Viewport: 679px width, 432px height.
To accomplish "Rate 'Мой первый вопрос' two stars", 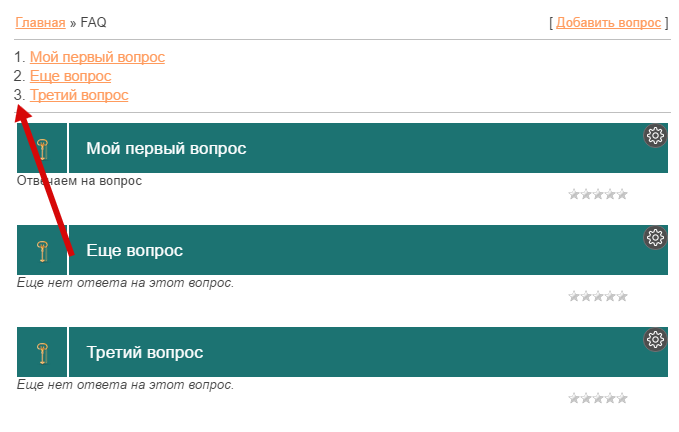I will point(586,194).
